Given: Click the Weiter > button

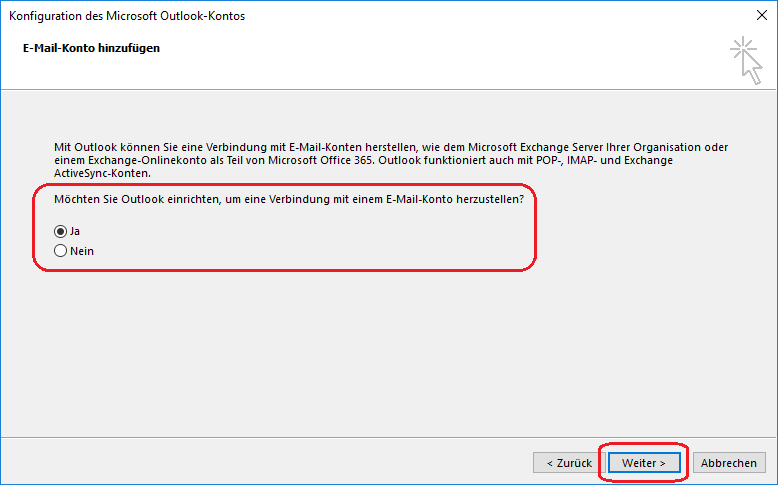Looking at the screenshot, I should (644, 463).
